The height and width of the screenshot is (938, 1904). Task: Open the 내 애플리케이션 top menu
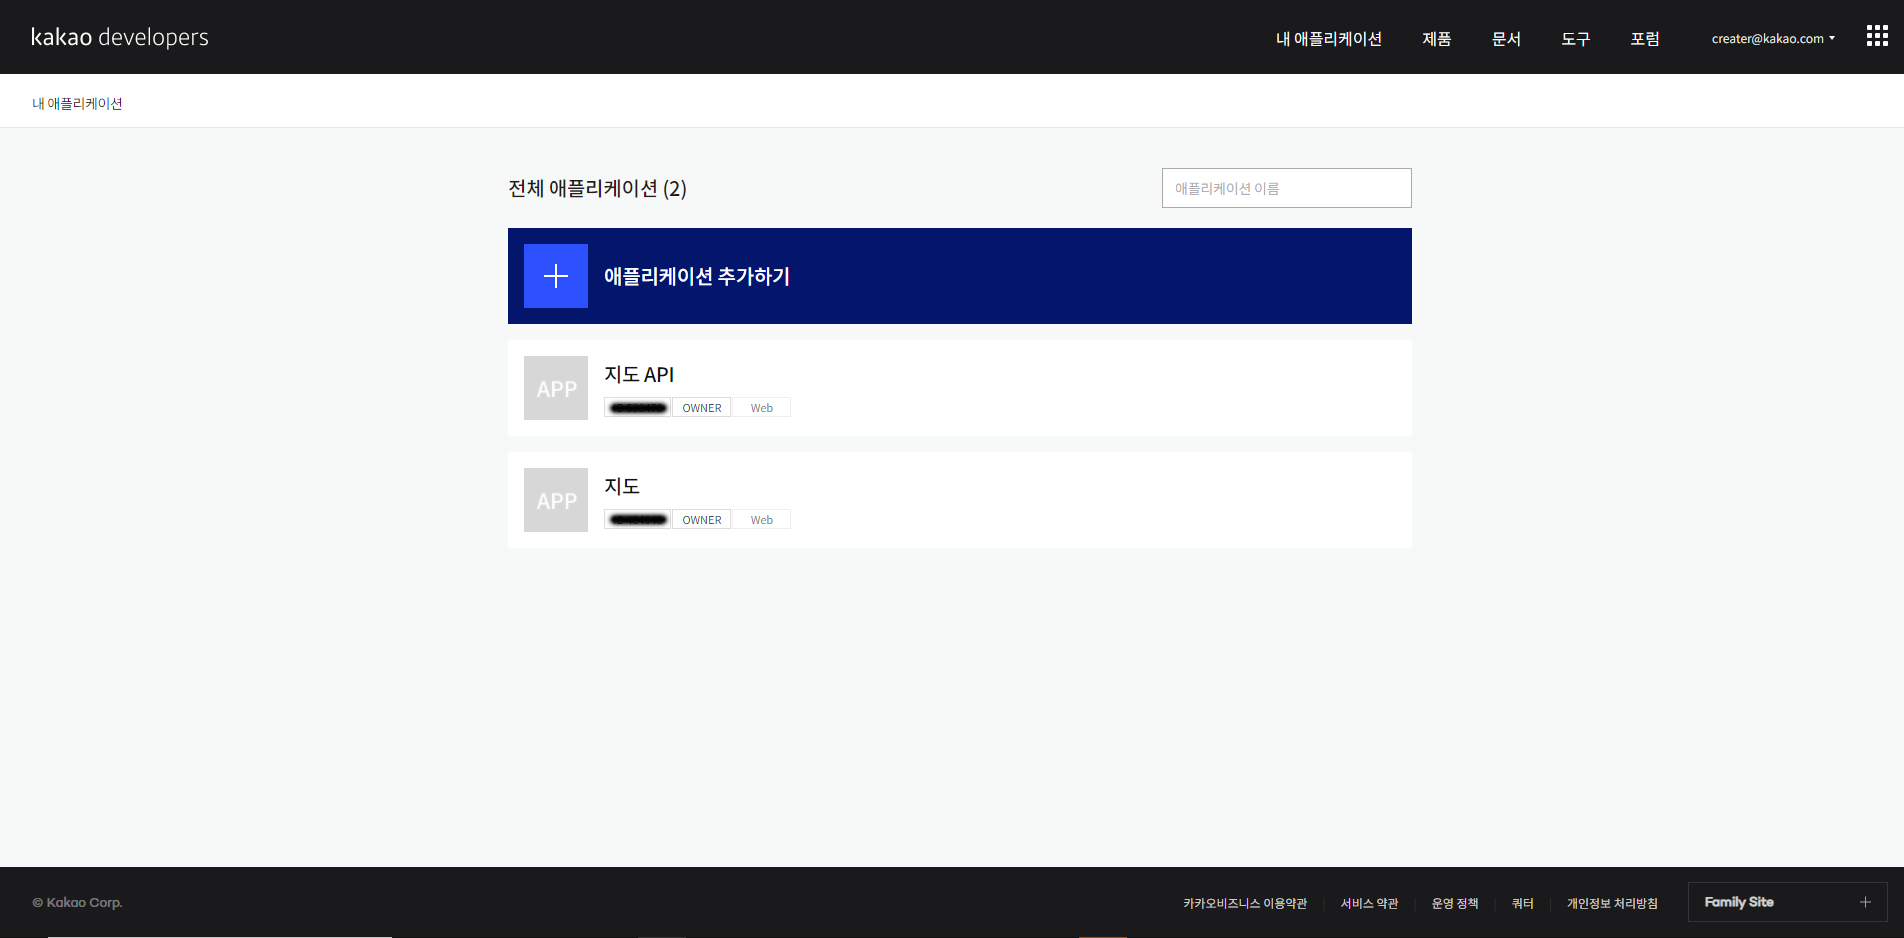pyautogui.click(x=1329, y=39)
